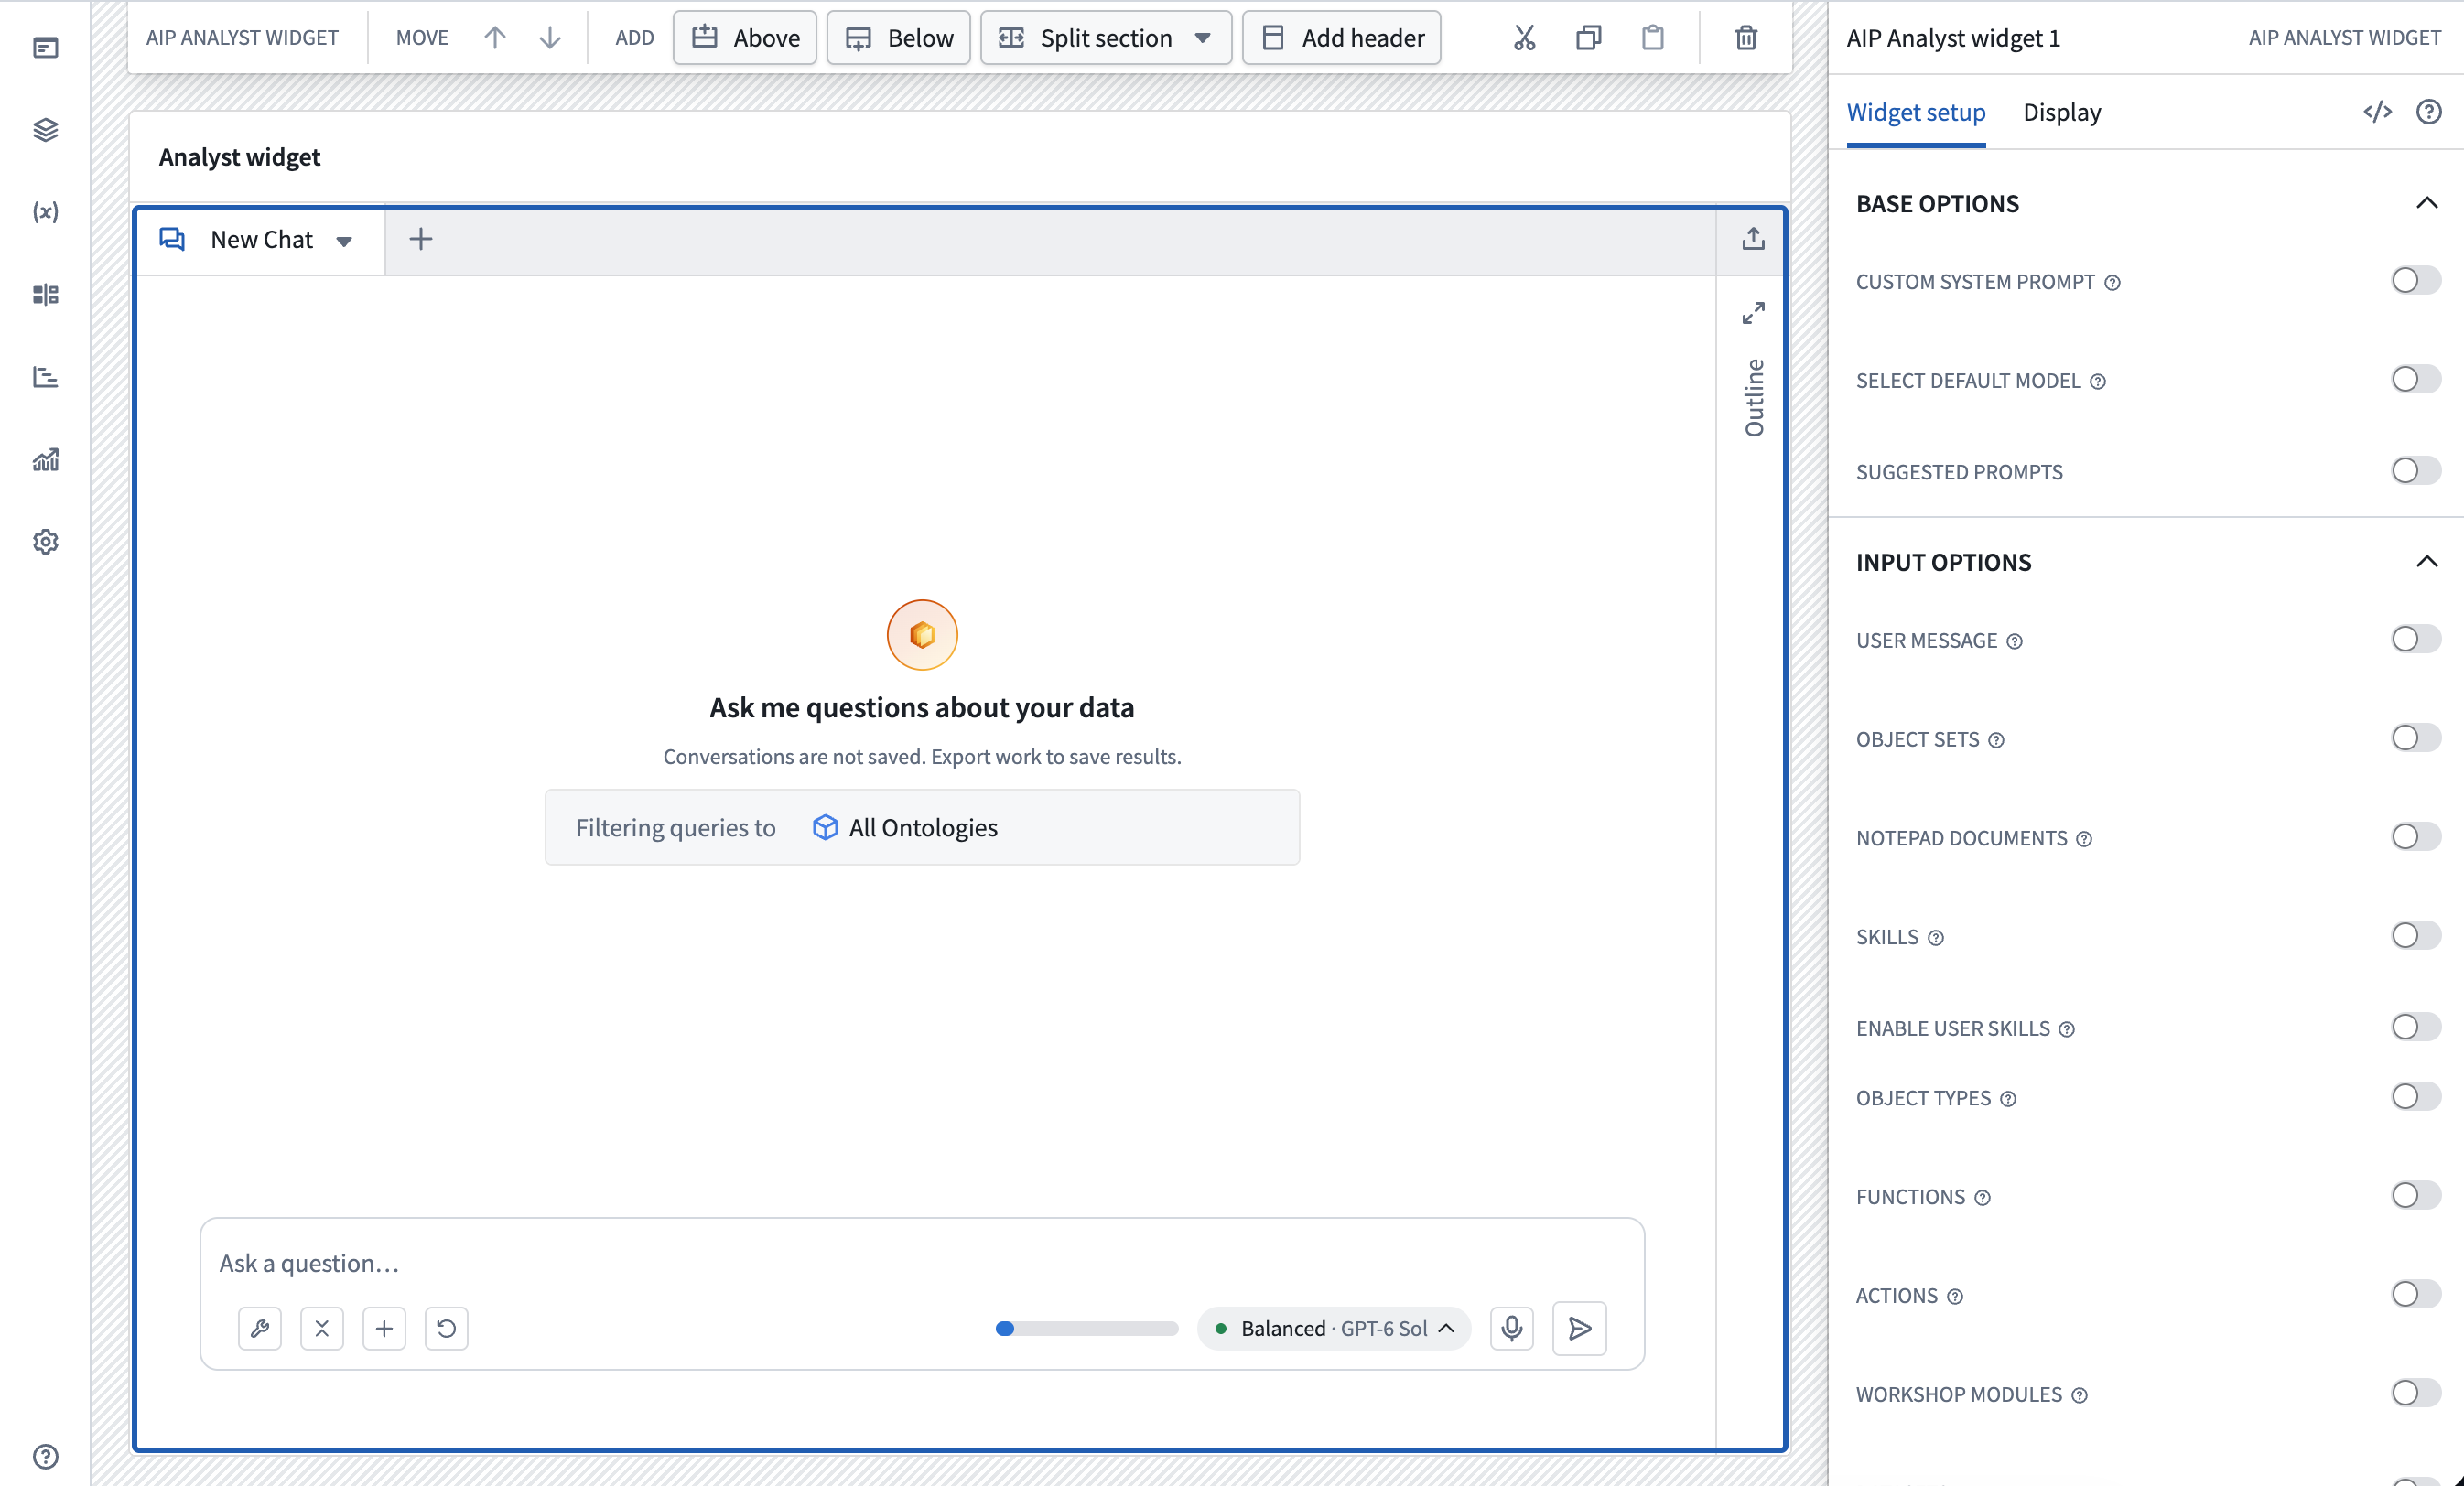2464x1486 pixels.
Task: Open Split section dropdown
Action: click(1105, 38)
